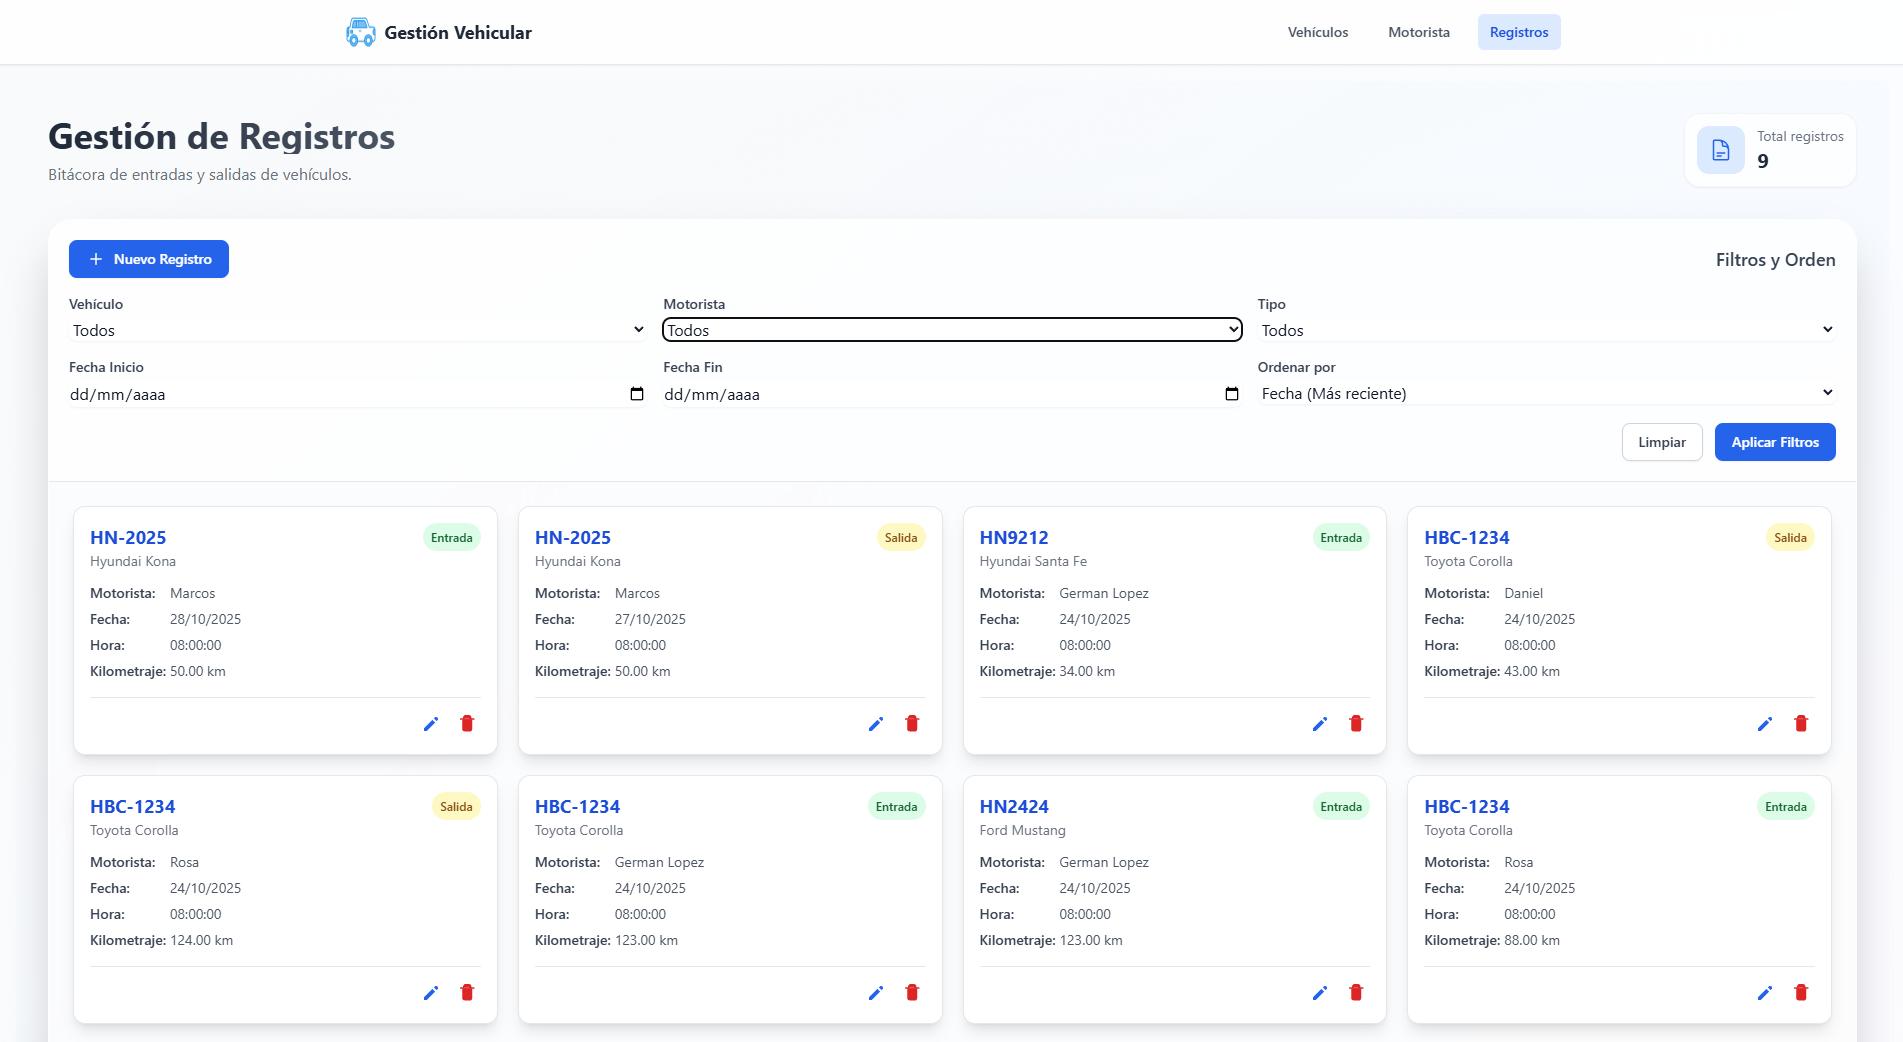Image resolution: width=1903 pixels, height=1042 pixels.
Task: Click the Nuevo Registro button
Action: click(149, 259)
